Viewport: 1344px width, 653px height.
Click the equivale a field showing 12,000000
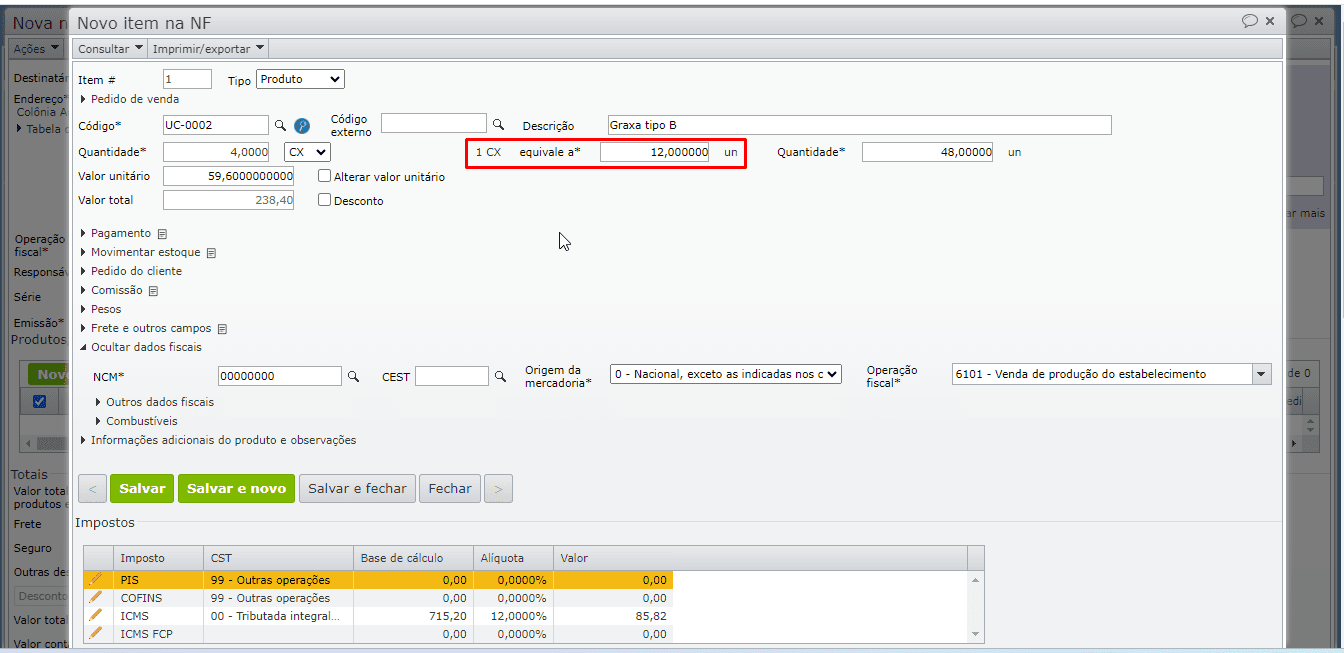point(655,152)
